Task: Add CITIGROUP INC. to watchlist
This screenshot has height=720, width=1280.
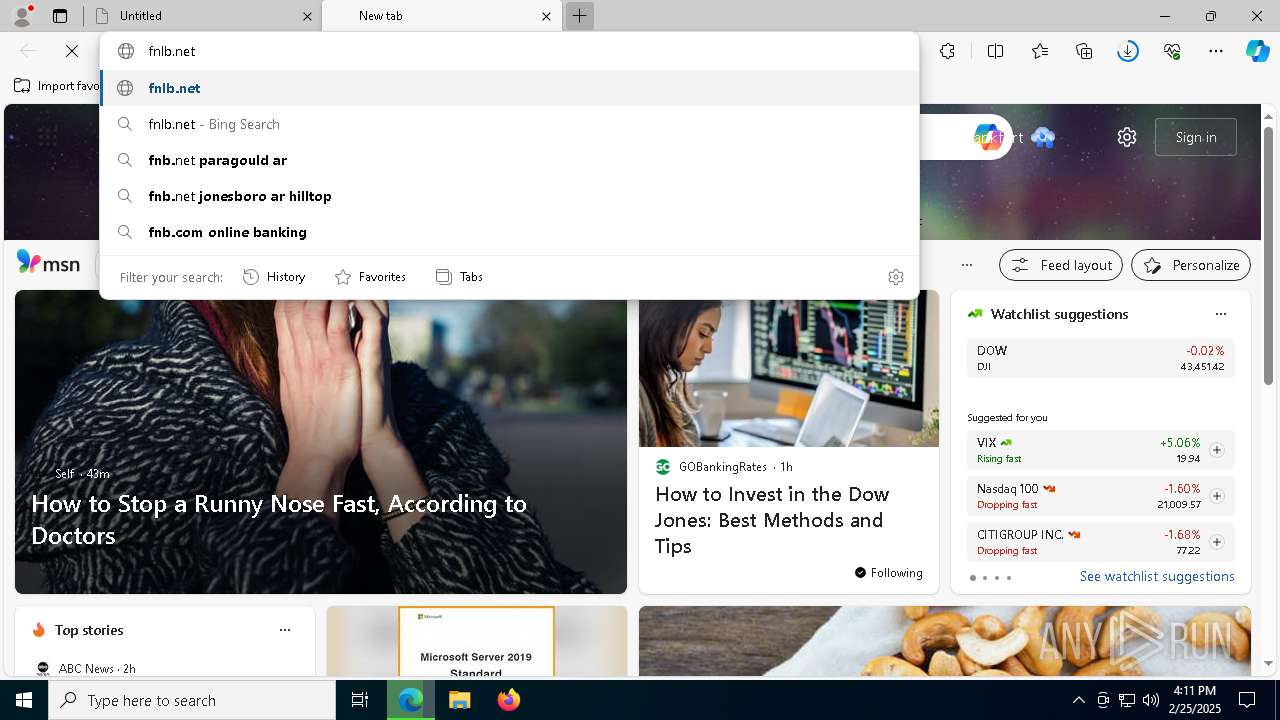Action: [1216, 542]
